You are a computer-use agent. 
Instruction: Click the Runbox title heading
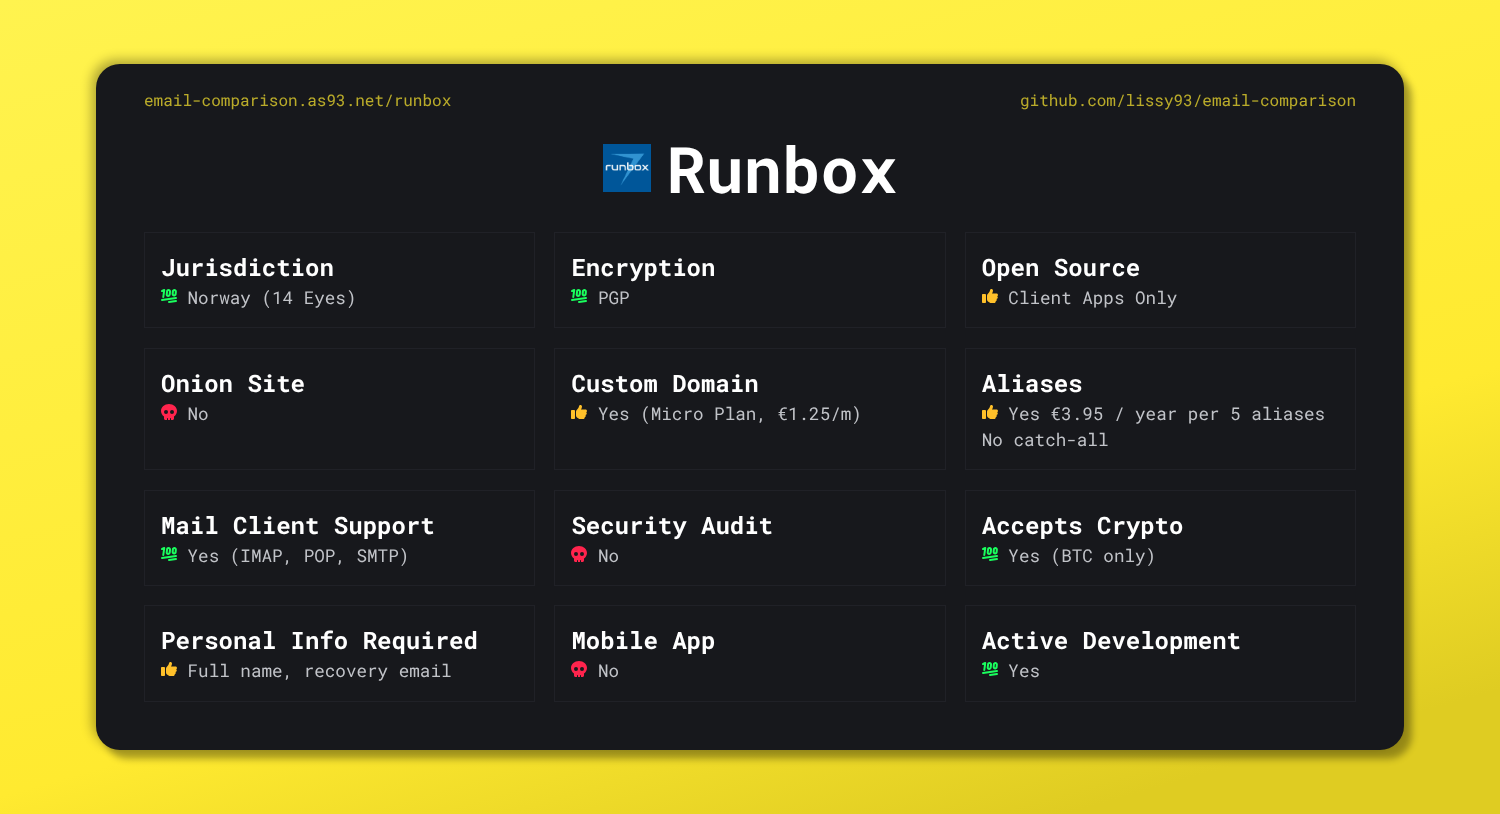781,171
